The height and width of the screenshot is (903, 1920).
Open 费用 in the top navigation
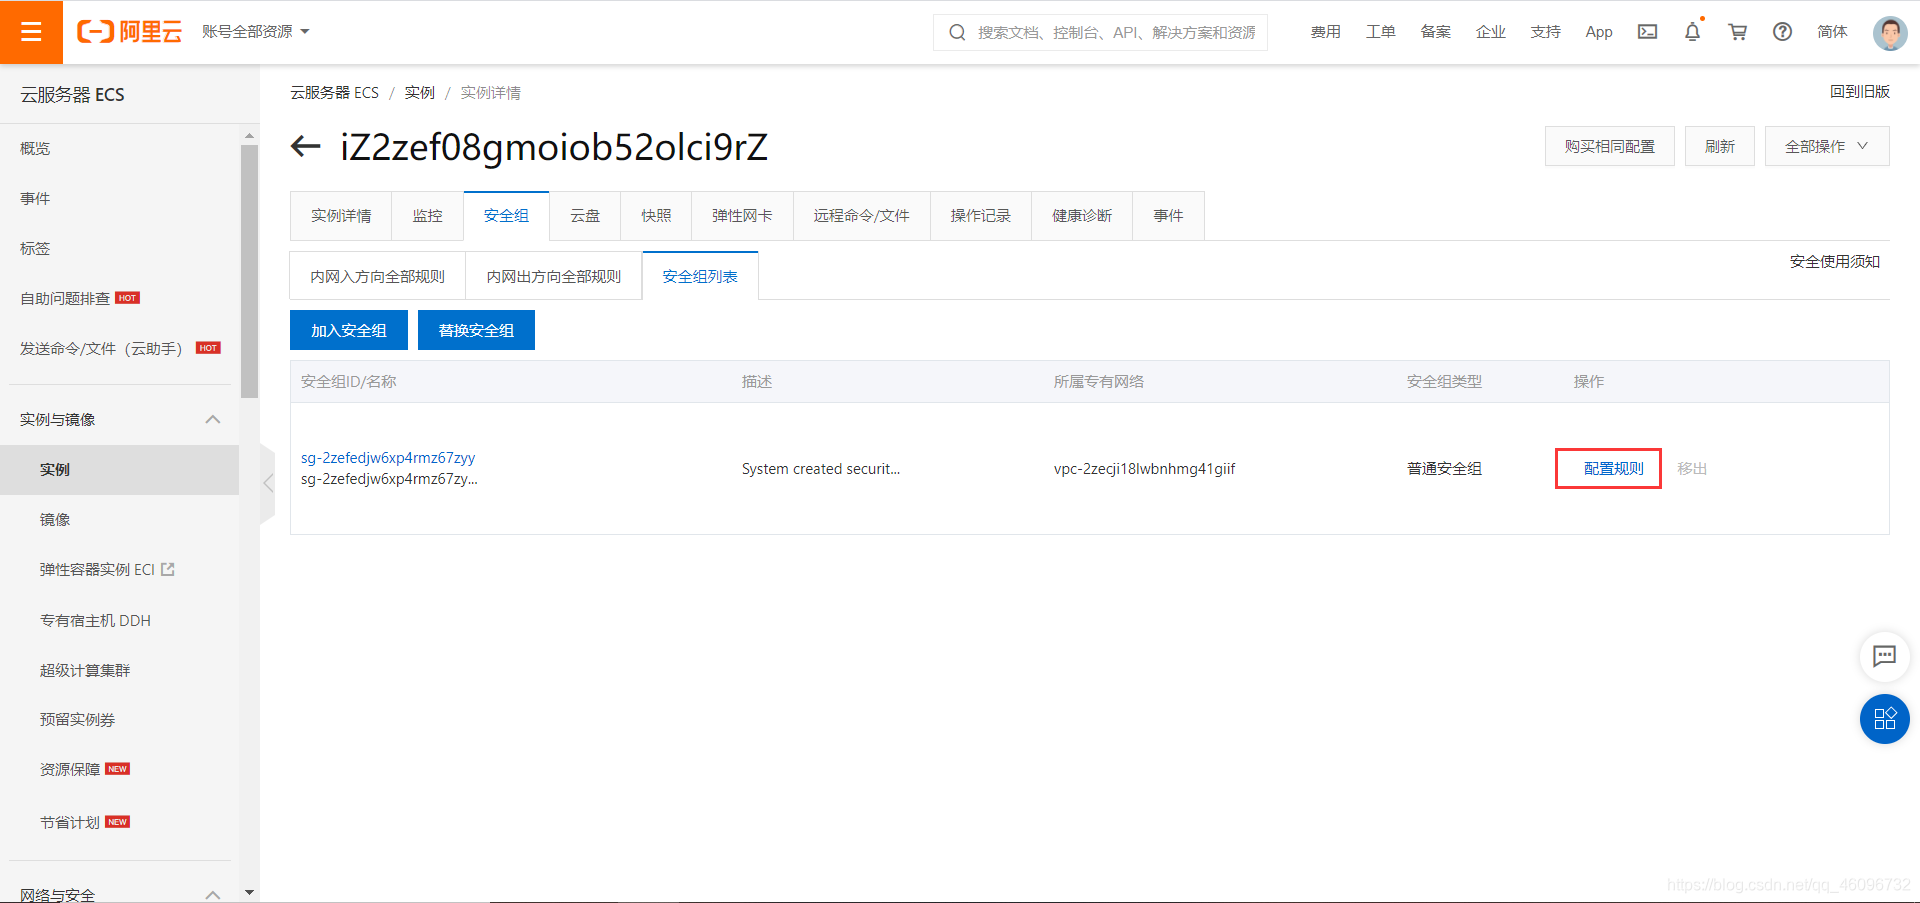1325,32
